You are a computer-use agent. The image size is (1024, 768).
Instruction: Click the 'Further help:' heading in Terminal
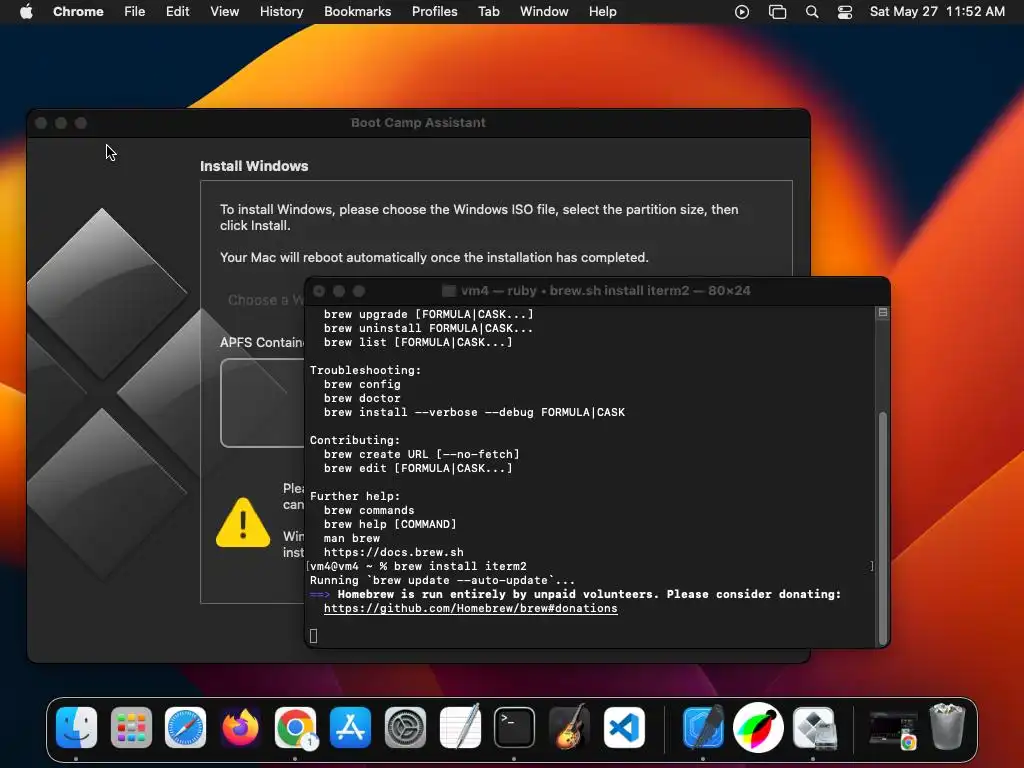(355, 496)
